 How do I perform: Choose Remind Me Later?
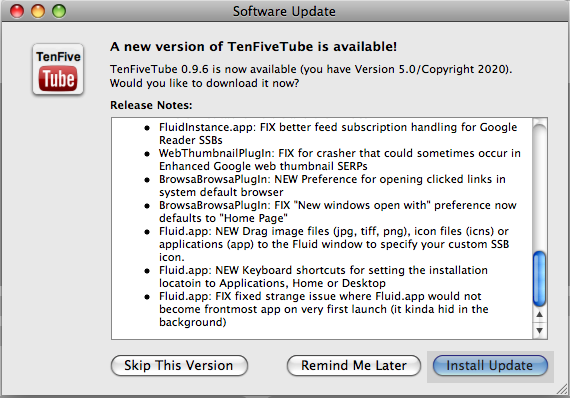[x=354, y=365]
